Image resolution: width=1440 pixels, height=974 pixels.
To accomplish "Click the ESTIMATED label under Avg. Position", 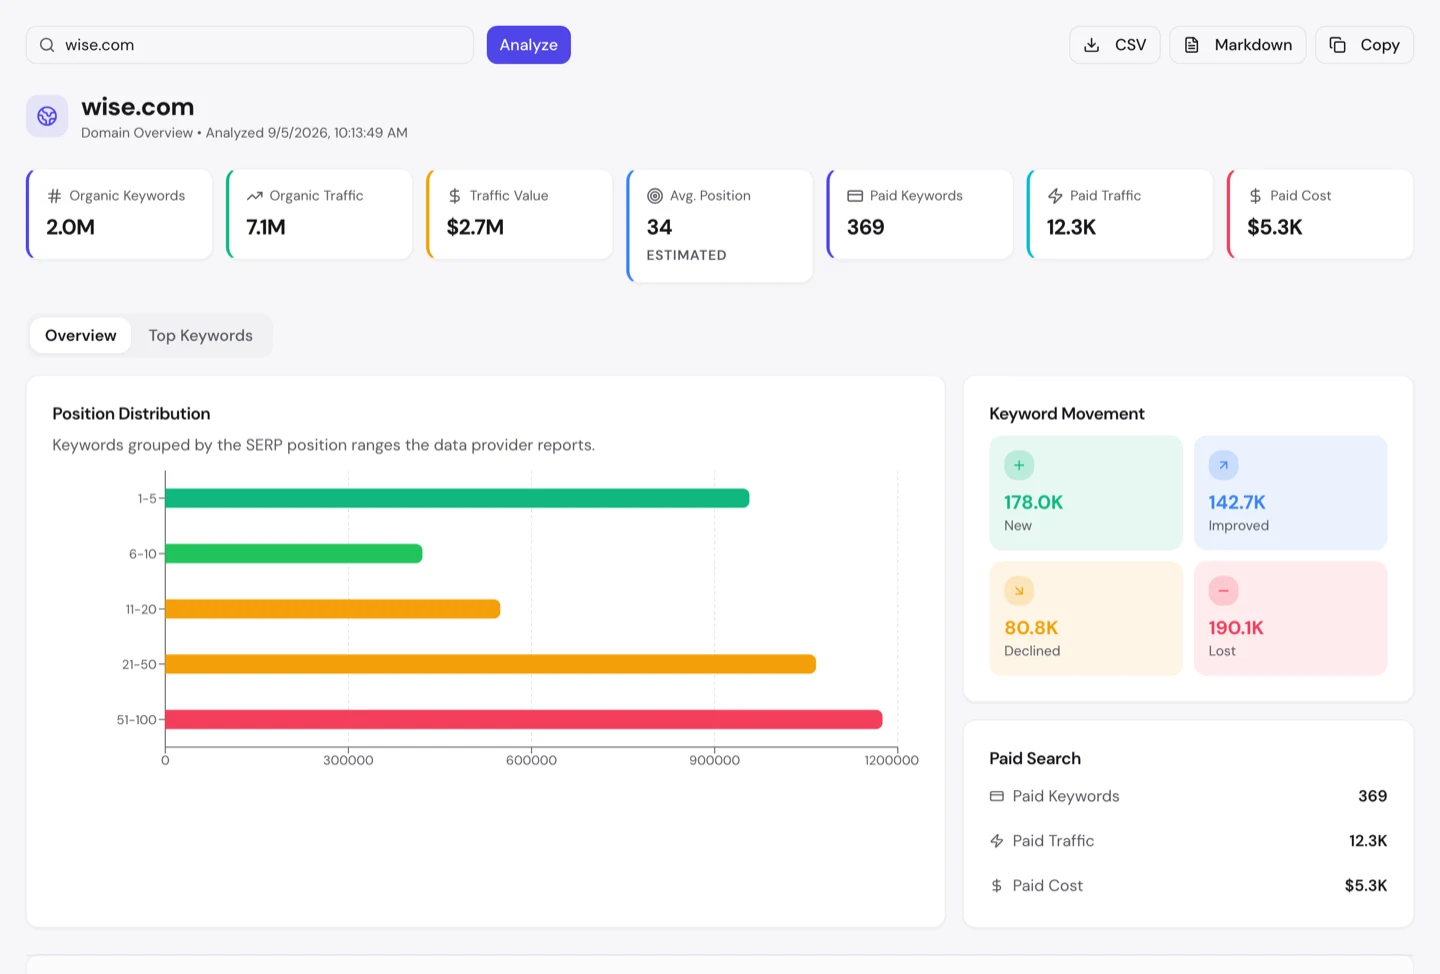I will click(686, 255).
